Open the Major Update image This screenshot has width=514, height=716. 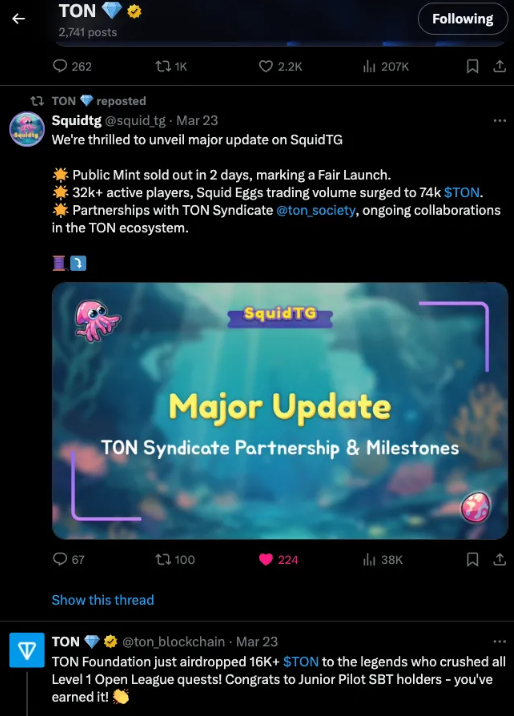pos(280,411)
